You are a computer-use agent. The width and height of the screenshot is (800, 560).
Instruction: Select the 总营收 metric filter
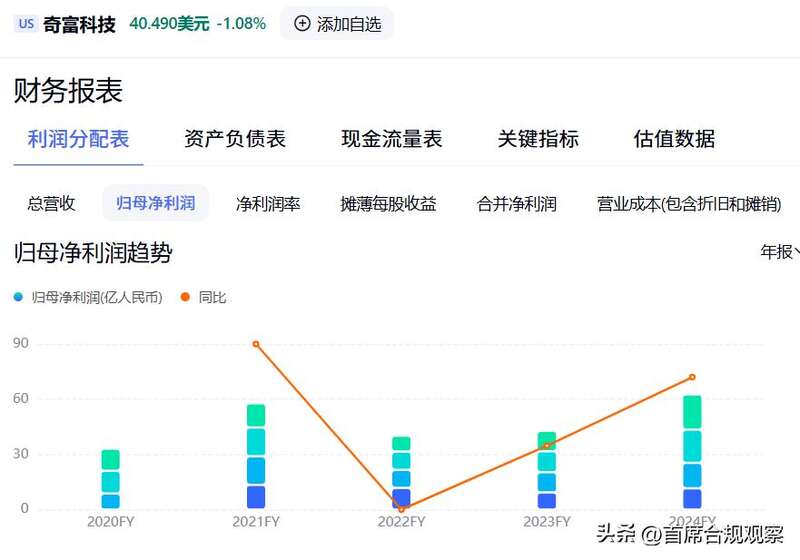point(51,204)
